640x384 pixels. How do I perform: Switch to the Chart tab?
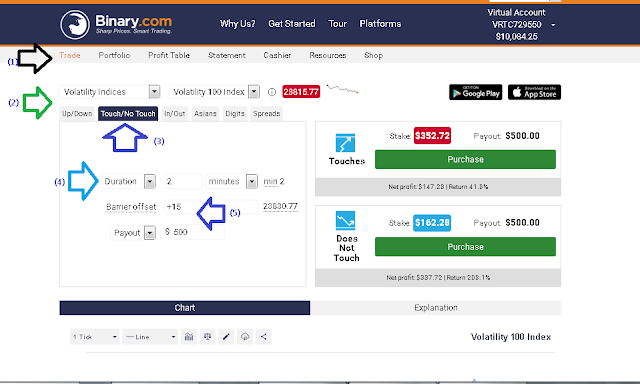click(x=184, y=308)
